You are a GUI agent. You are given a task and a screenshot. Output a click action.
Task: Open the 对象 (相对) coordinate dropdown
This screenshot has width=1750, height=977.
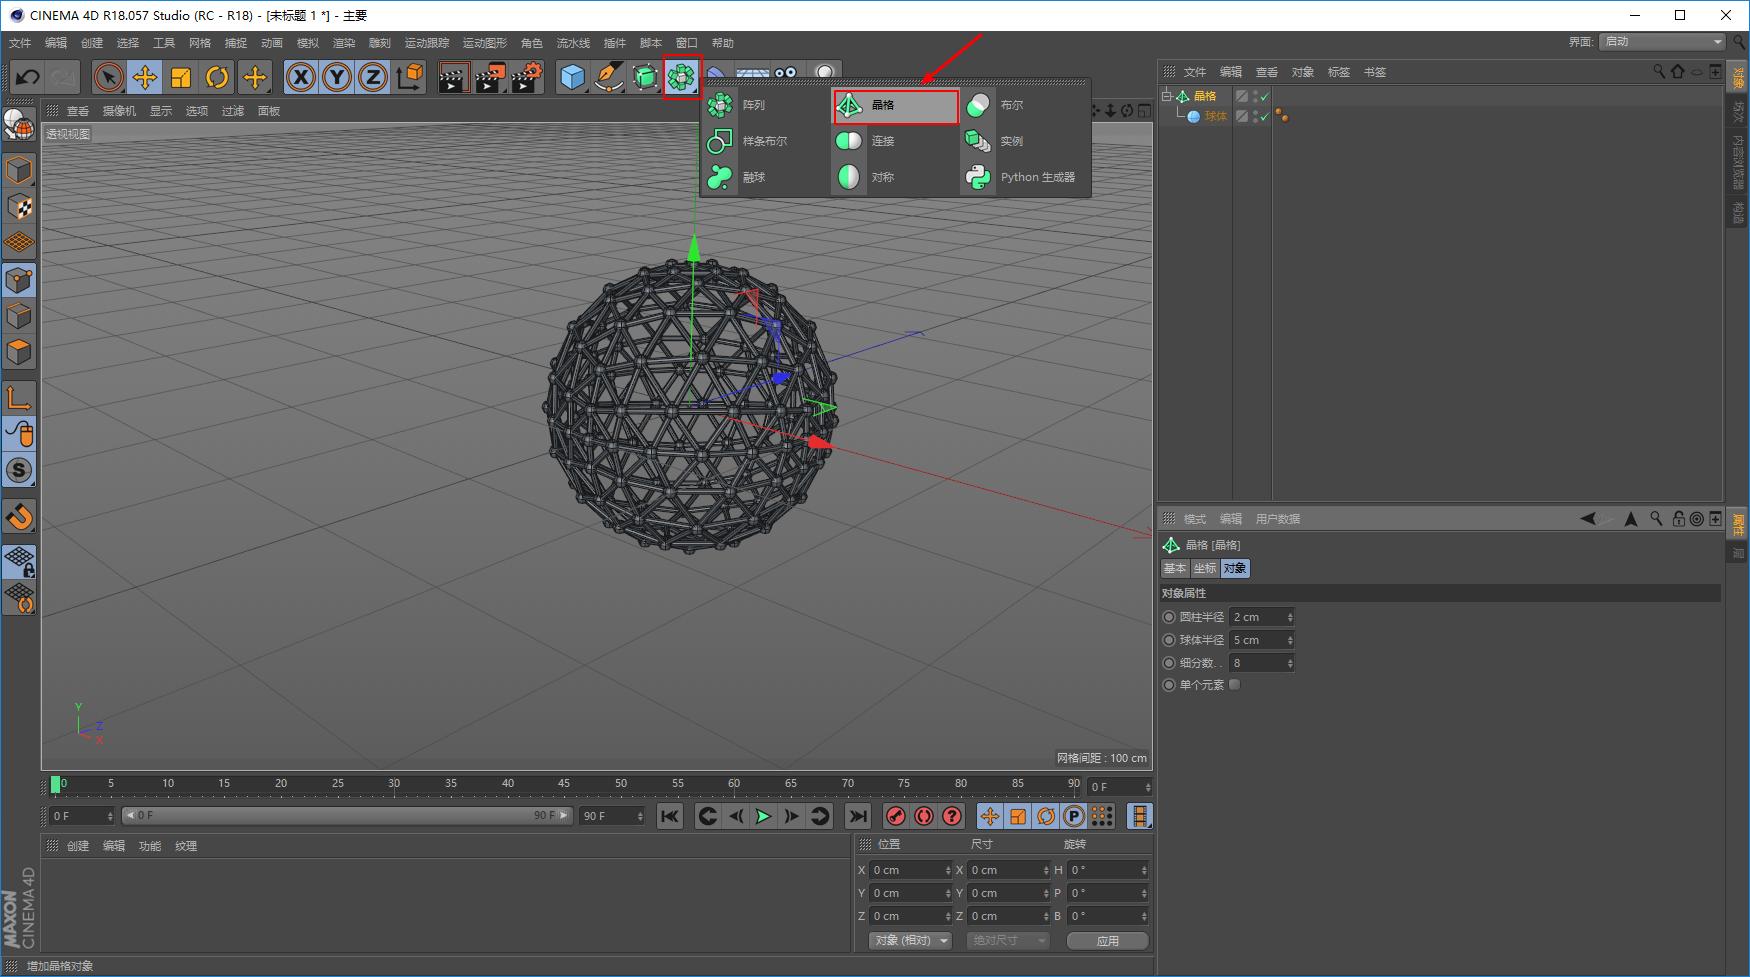pyautogui.click(x=908, y=940)
